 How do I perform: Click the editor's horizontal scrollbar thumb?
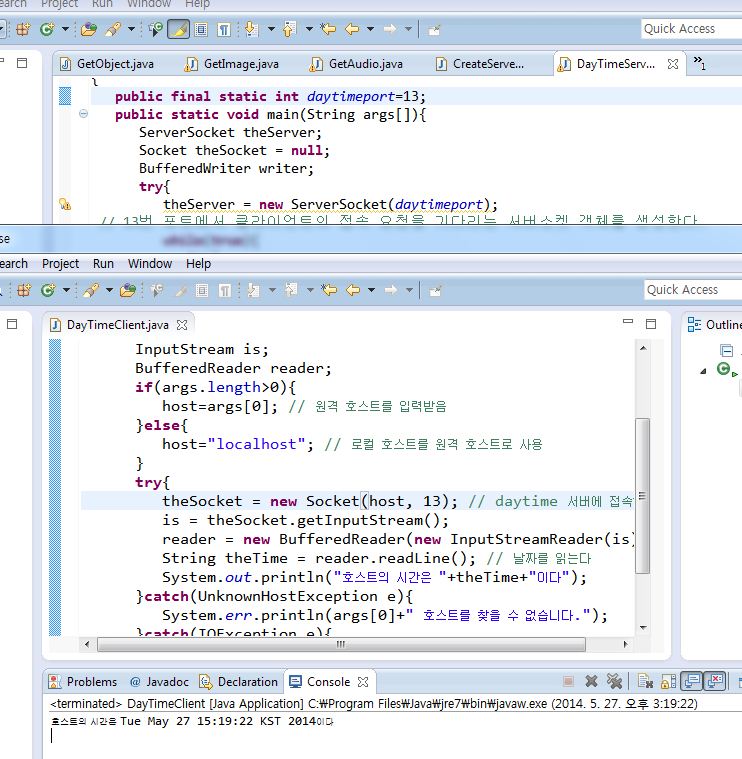coord(340,645)
